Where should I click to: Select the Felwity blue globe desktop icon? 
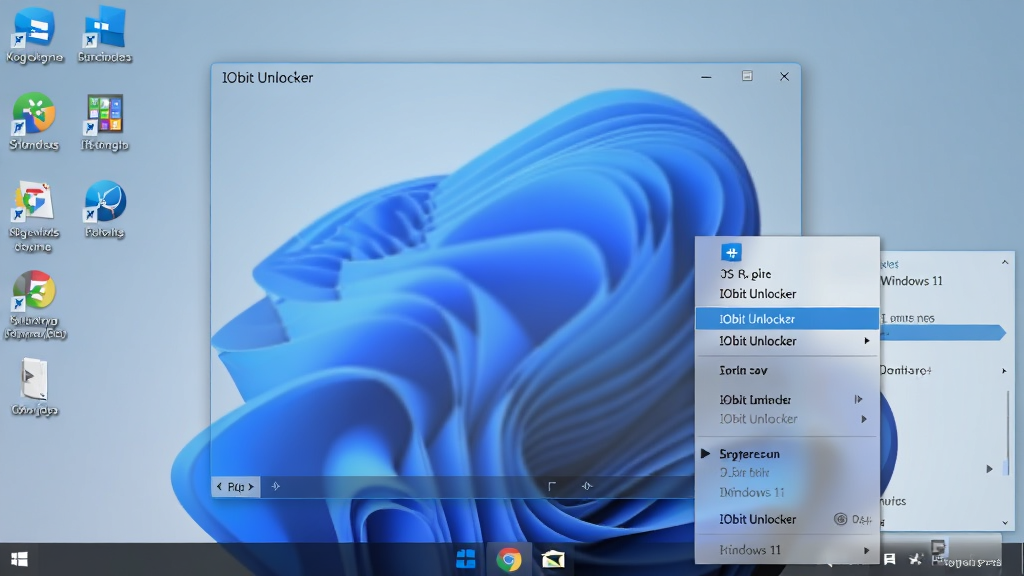pos(104,210)
